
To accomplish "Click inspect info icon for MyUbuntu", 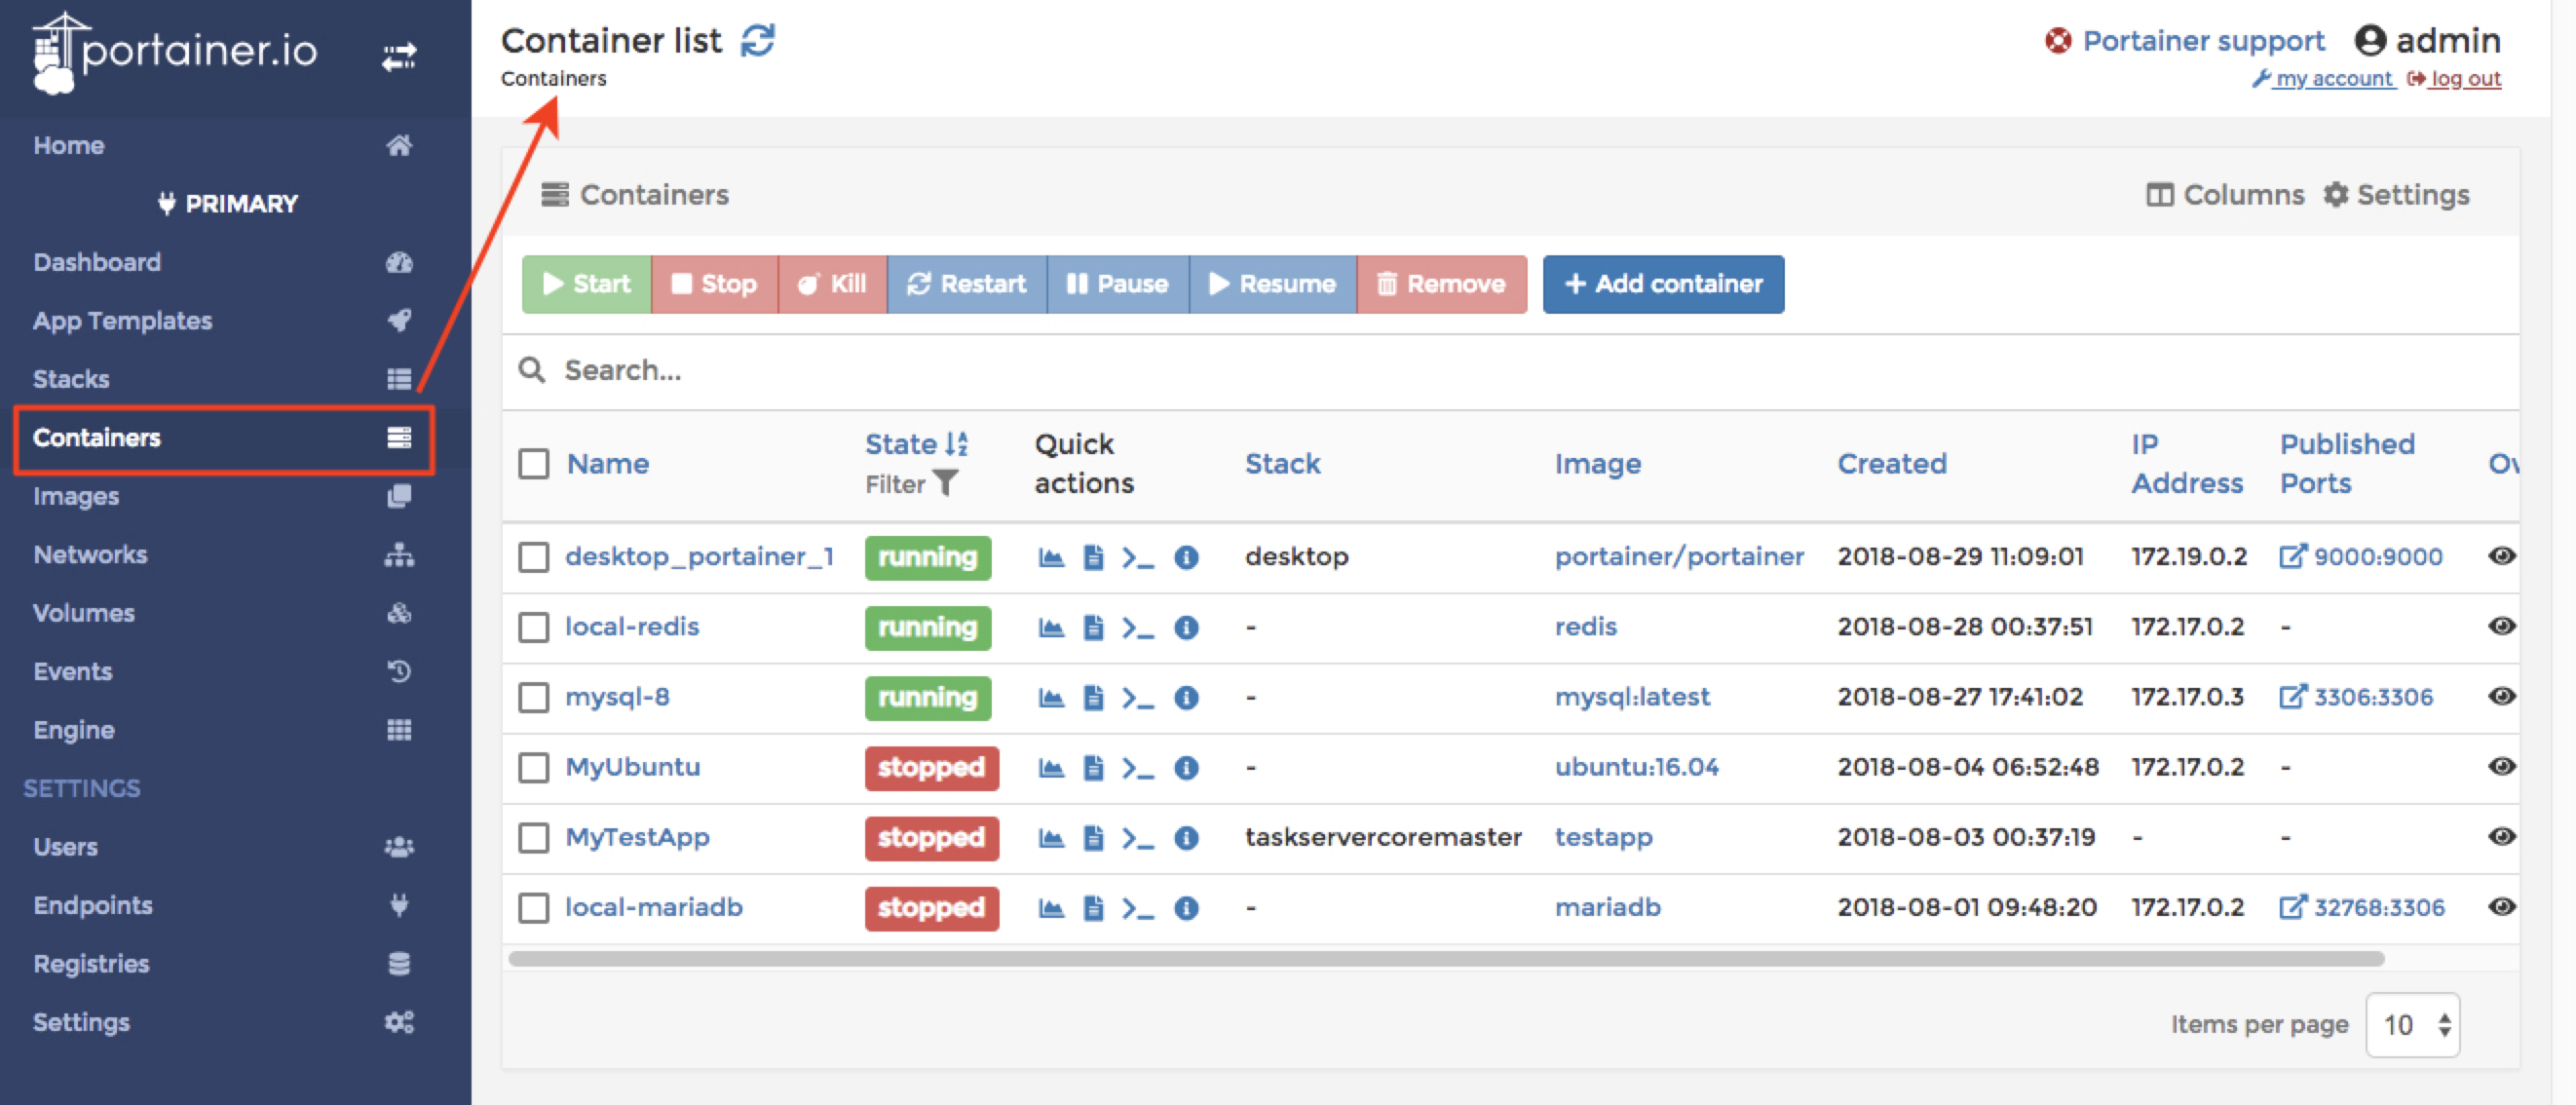I will [x=1186, y=767].
